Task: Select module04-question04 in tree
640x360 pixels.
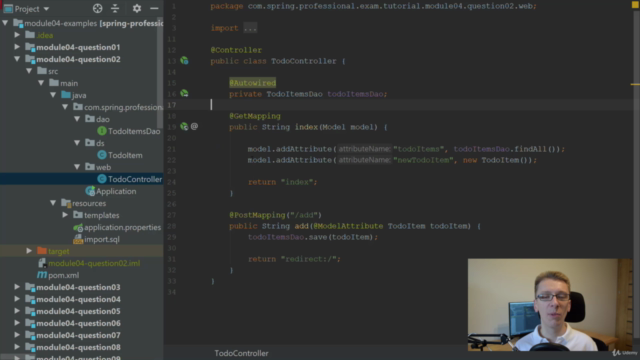Action: [78, 299]
